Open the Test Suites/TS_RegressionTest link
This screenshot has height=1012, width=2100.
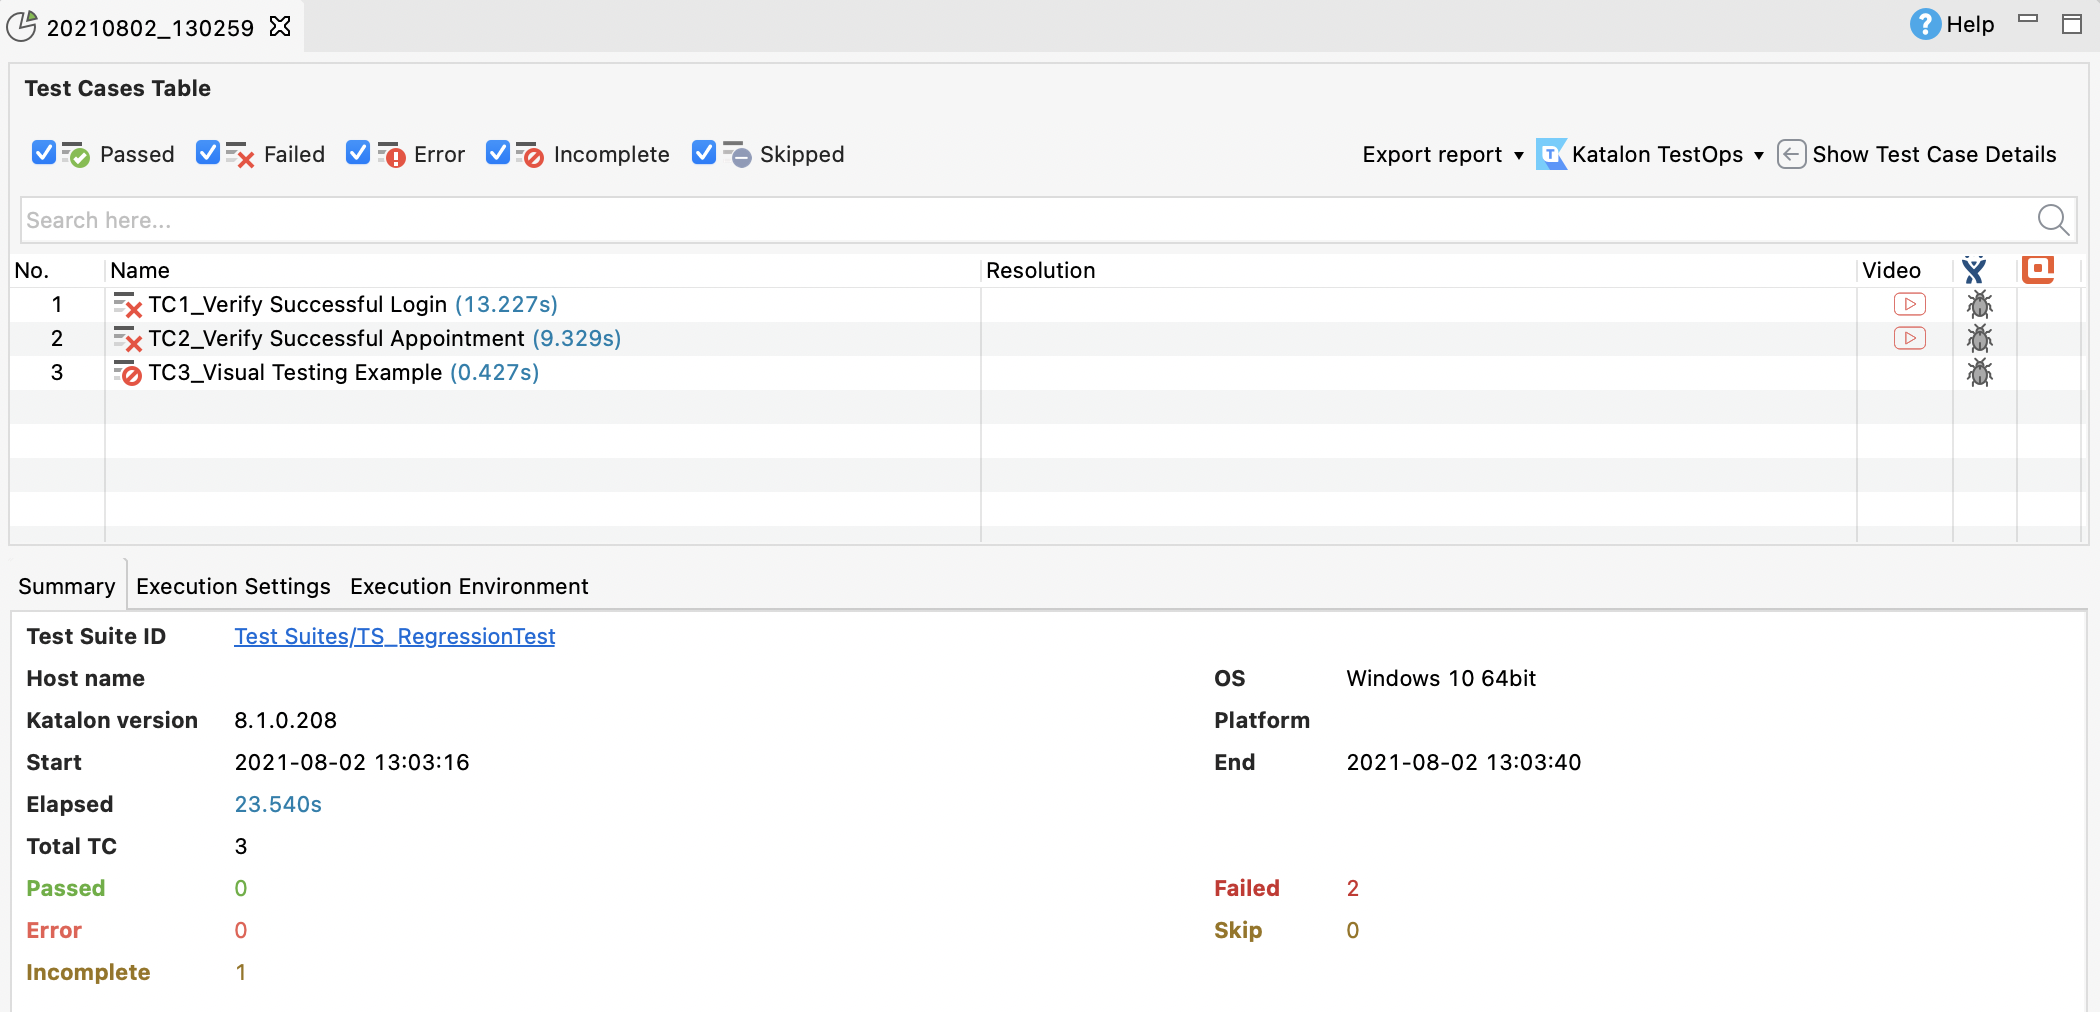pos(394,636)
